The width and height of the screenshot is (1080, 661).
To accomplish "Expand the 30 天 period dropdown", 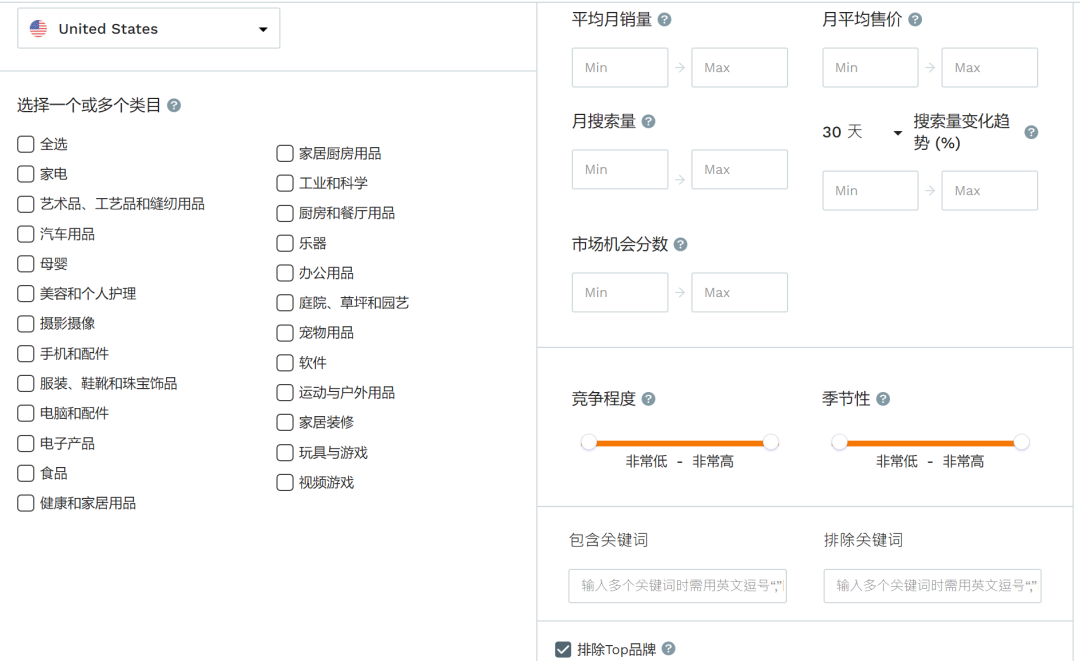I will 861,132.
